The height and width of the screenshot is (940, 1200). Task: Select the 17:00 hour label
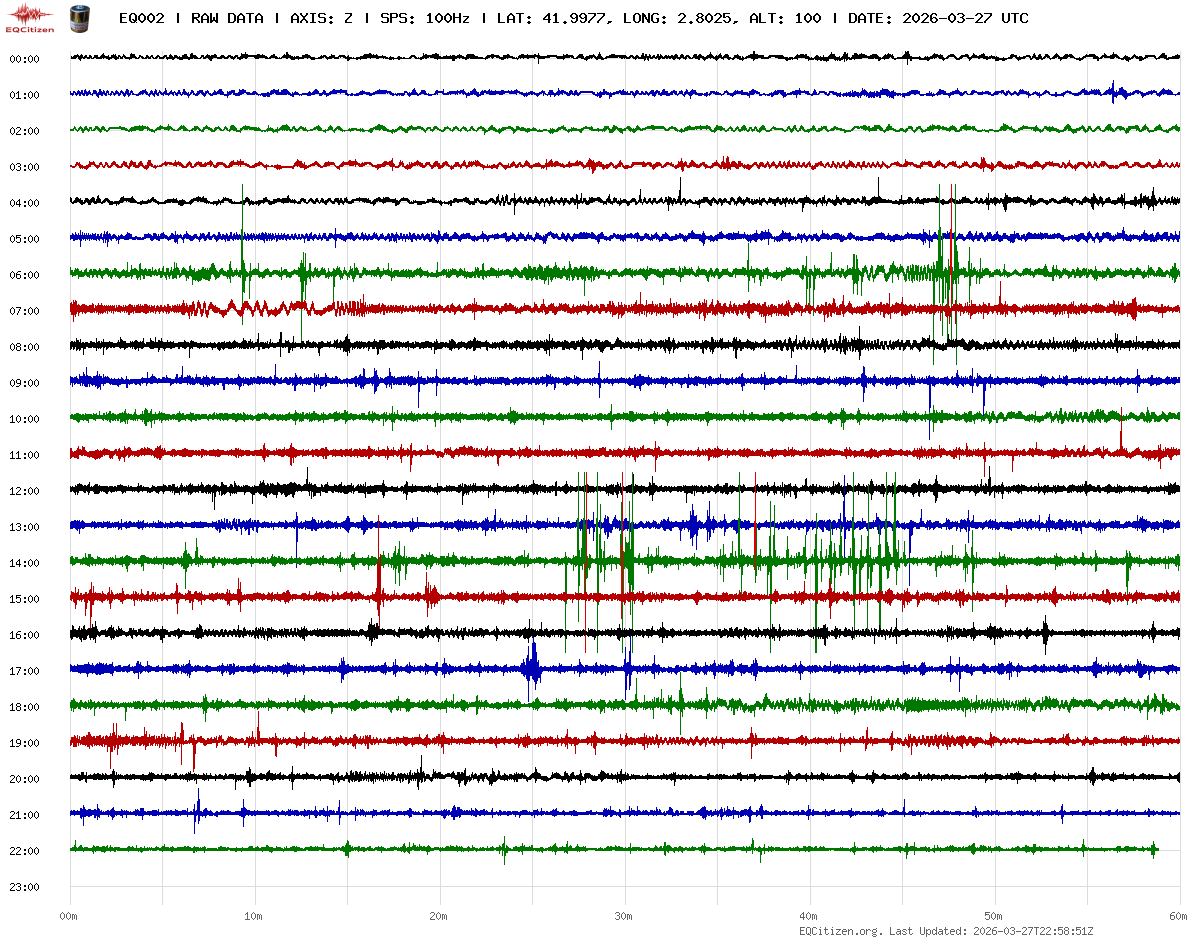point(24,671)
